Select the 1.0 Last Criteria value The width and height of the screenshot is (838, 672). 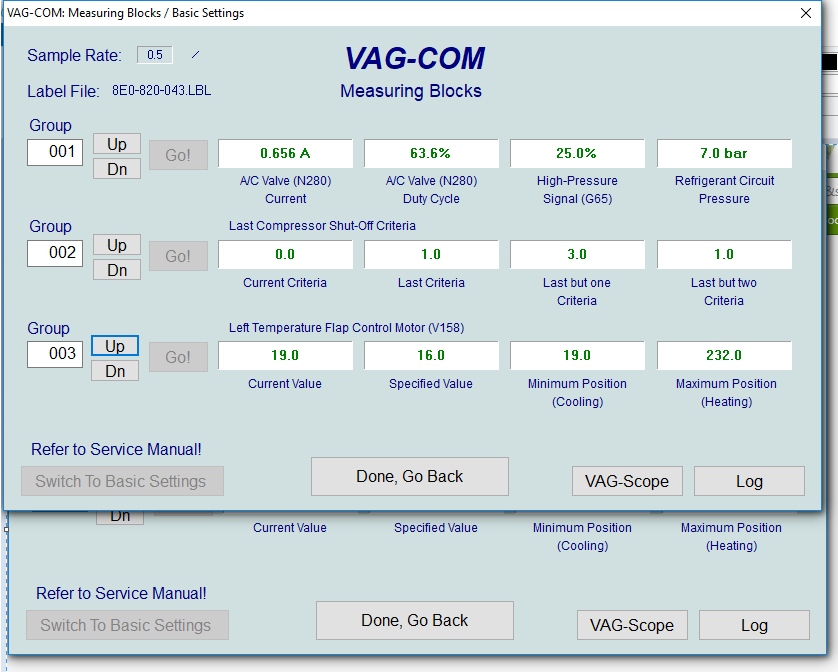431,254
